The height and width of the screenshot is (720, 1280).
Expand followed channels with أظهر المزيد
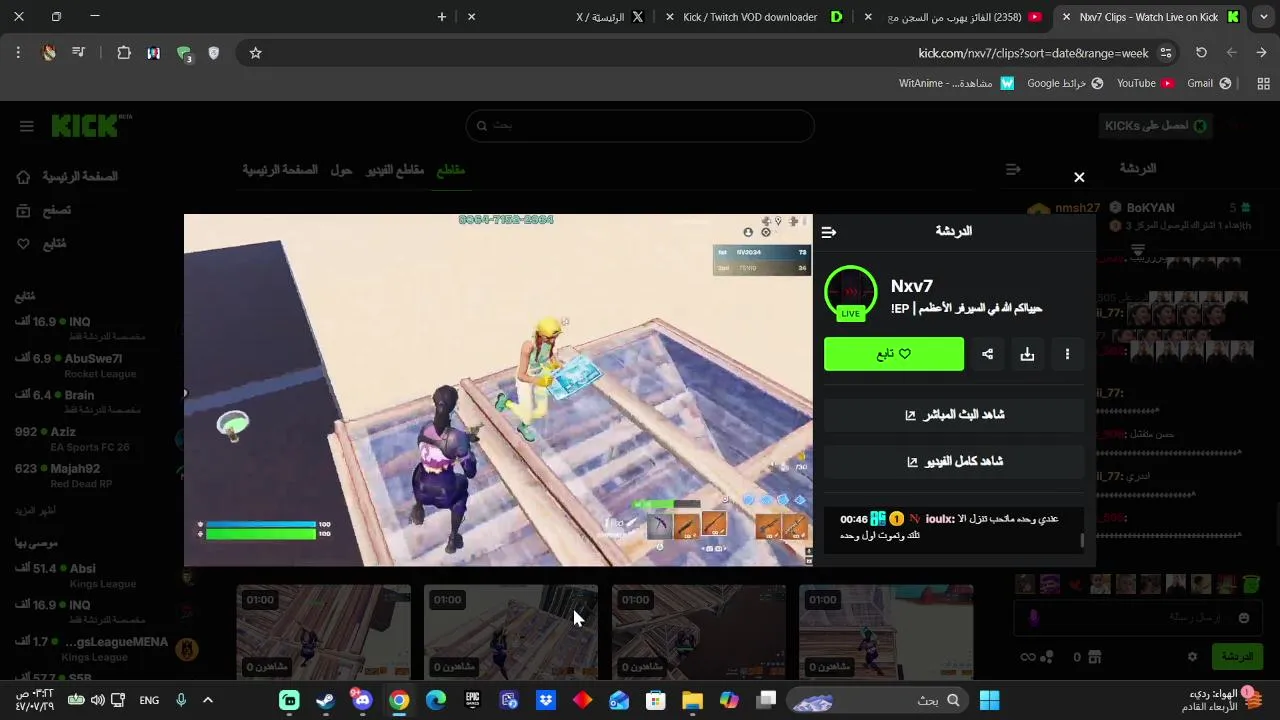click(36, 511)
